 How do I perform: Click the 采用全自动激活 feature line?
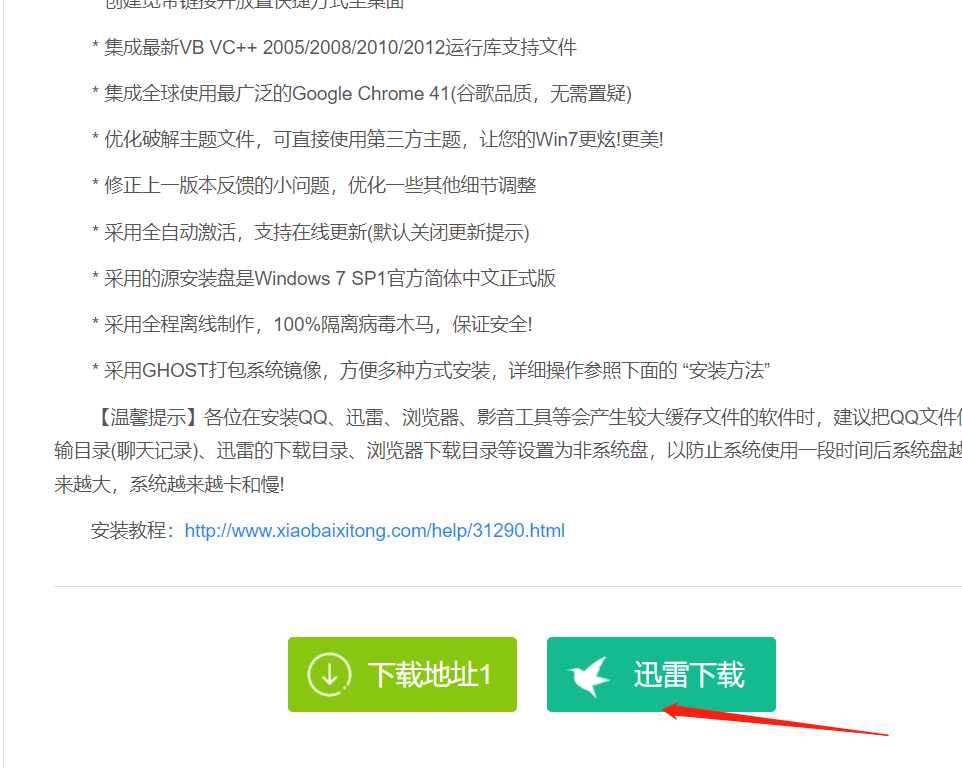pyautogui.click(x=311, y=232)
